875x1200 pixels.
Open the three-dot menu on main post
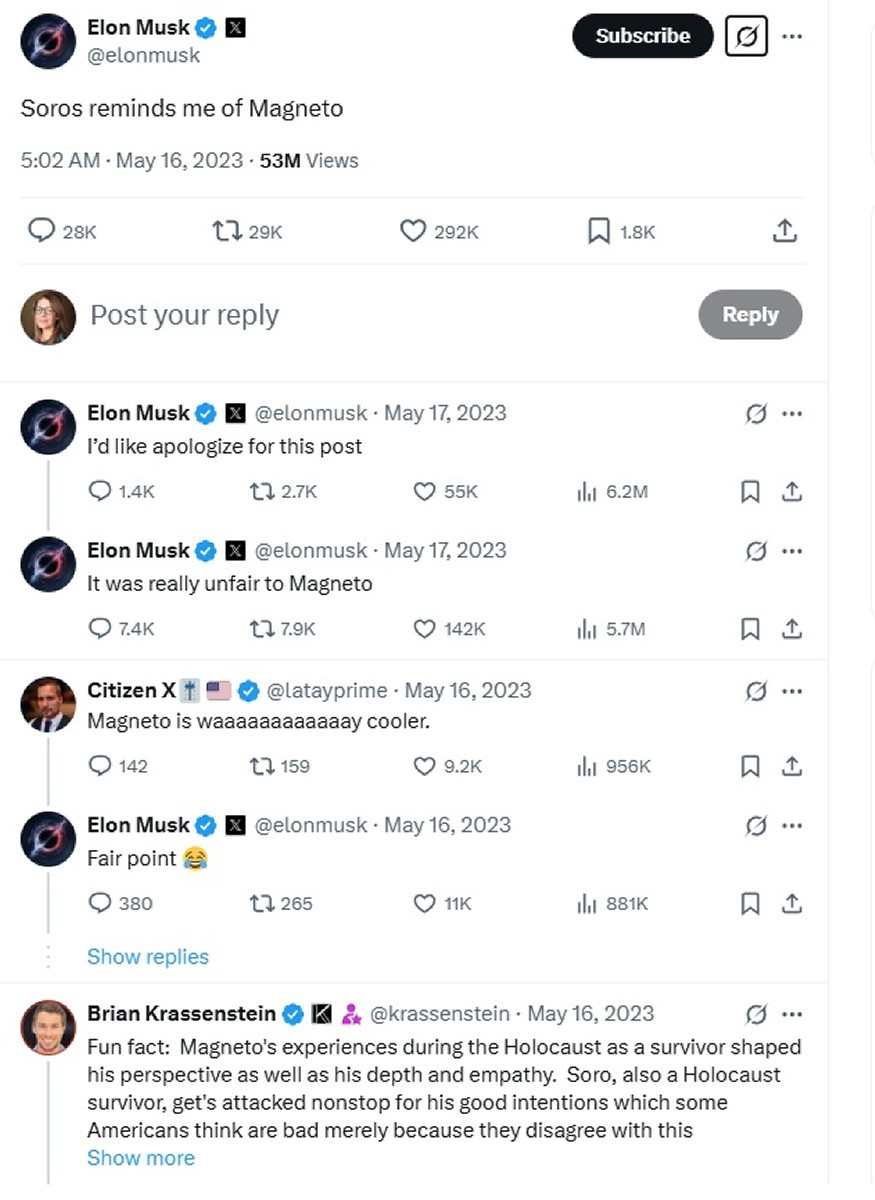pos(792,36)
